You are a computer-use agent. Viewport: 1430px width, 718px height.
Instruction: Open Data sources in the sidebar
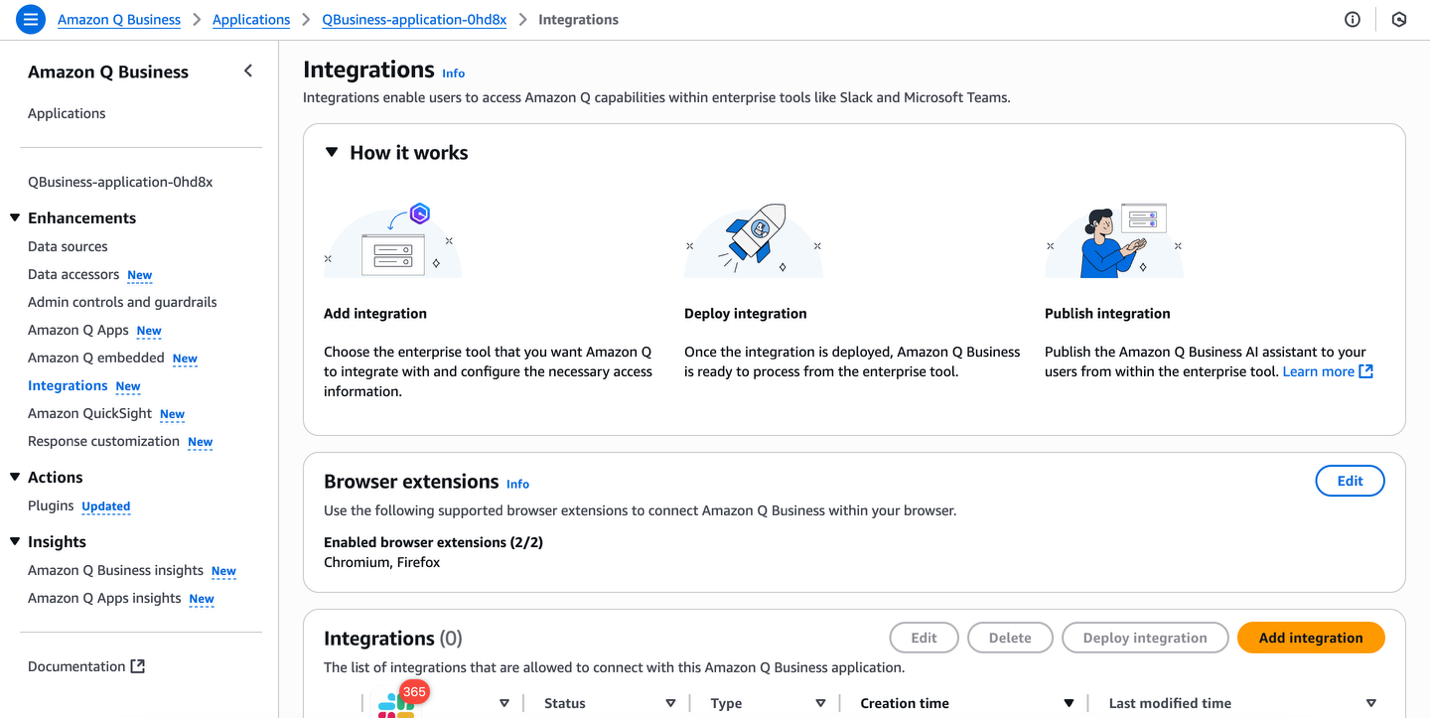point(68,246)
